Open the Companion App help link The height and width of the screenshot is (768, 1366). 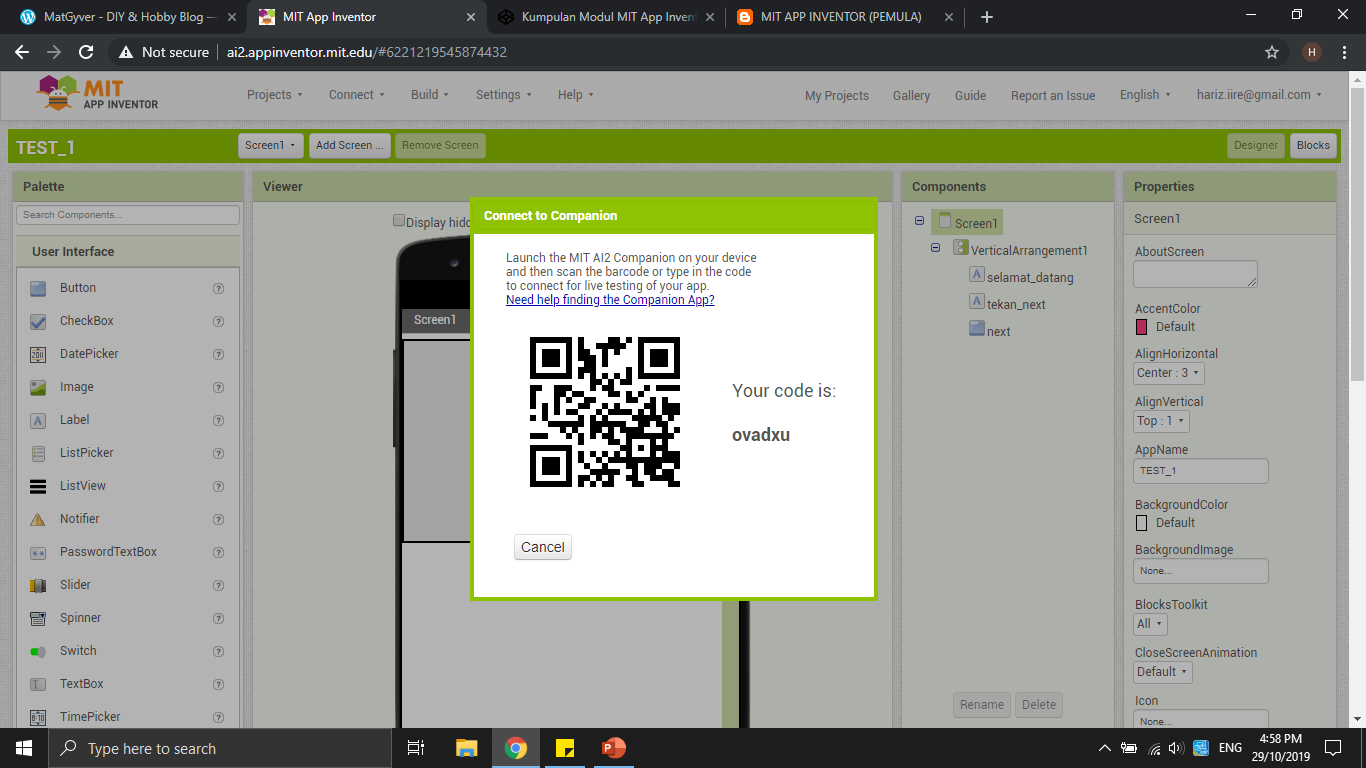point(610,300)
